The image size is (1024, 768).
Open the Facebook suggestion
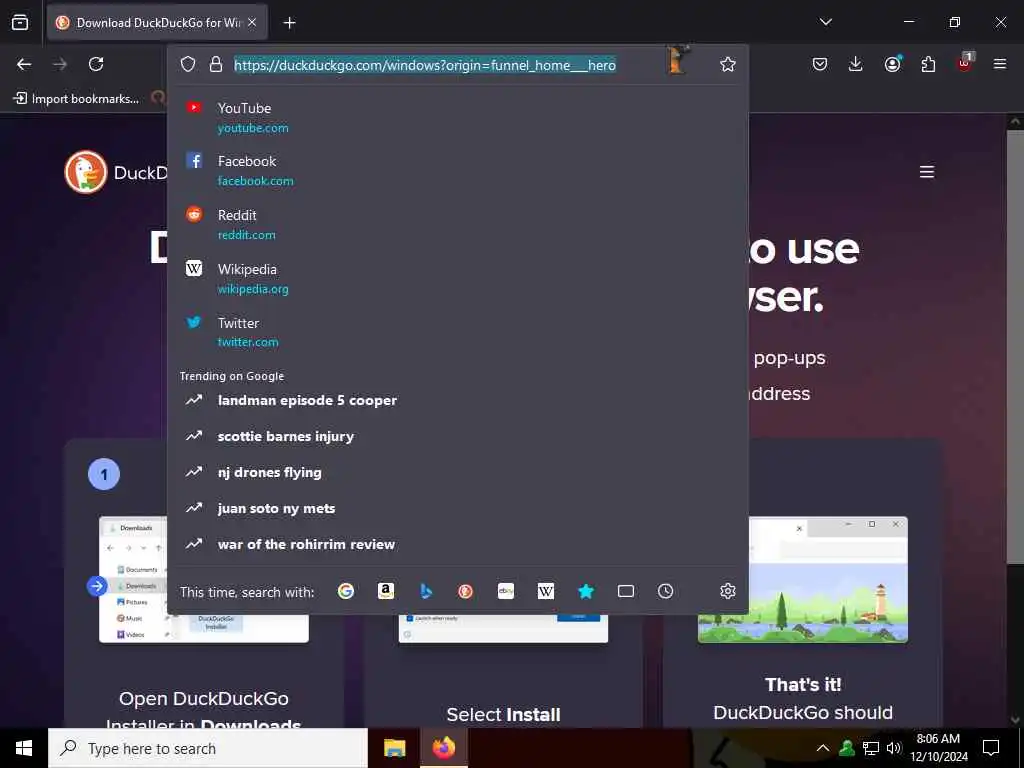coord(457,170)
